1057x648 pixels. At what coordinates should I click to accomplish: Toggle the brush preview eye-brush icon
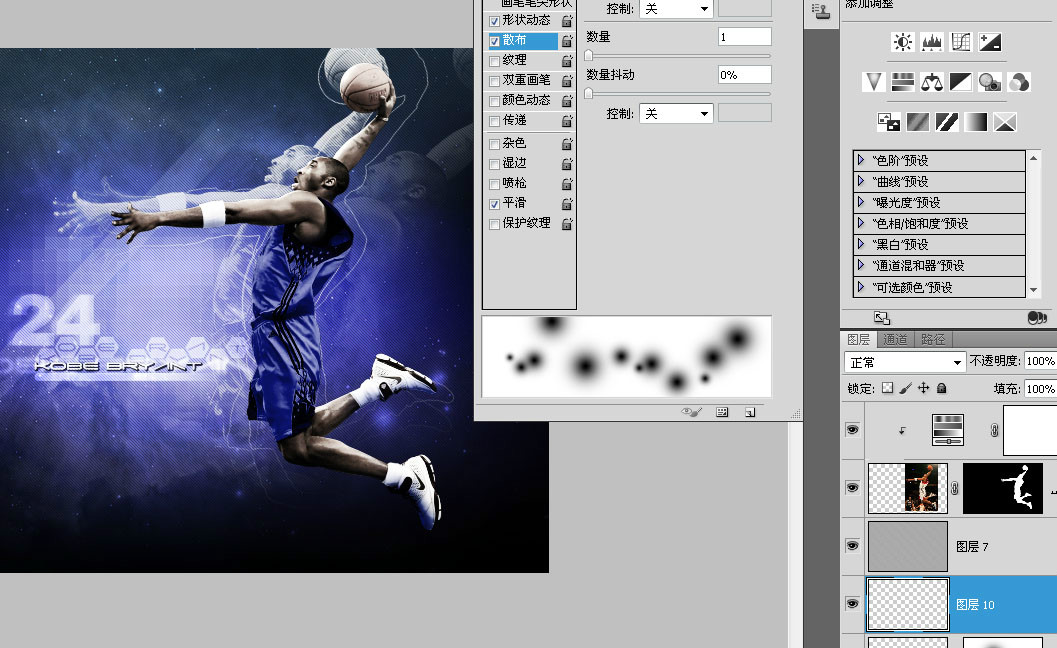click(692, 412)
